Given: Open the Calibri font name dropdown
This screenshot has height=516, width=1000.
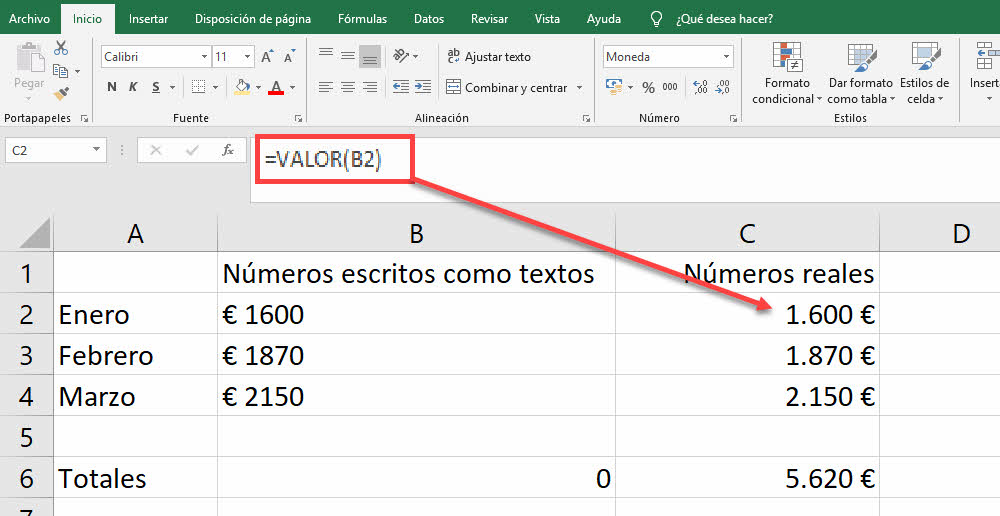Looking at the screenshot, I should [204, 57].
